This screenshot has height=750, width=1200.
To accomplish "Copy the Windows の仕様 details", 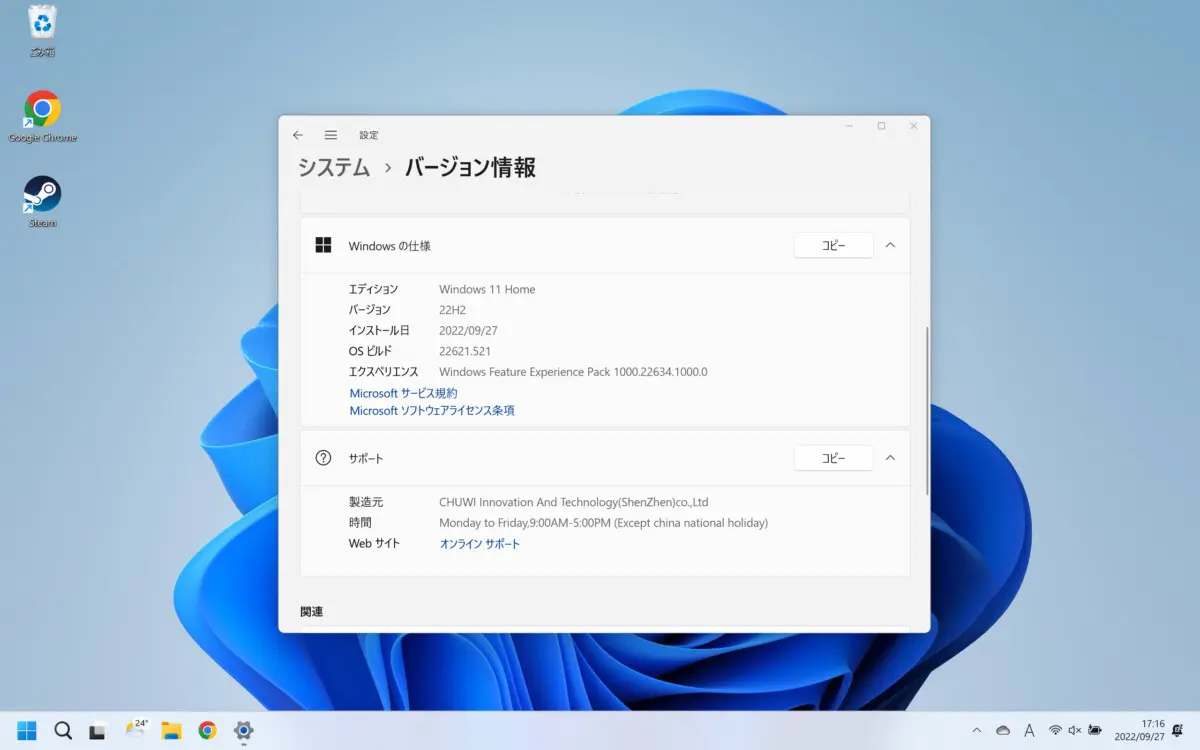I will coord(833,245).
